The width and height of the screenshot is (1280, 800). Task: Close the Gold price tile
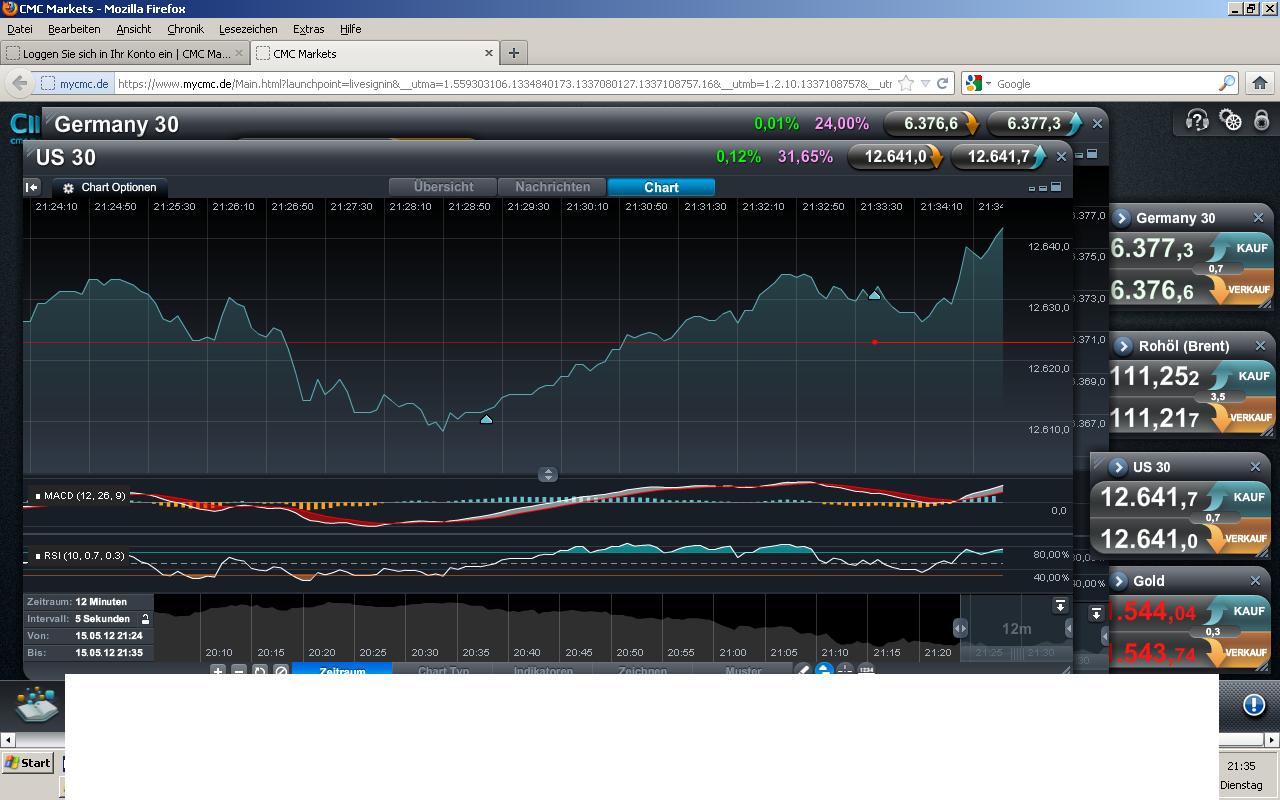(x=1256, y=581)
